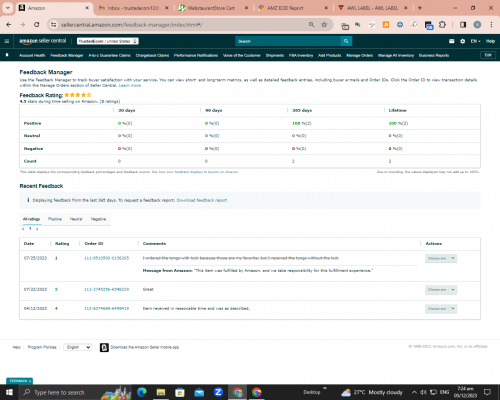Open the EN language dropdown in header
This screenshot has width=500, height=400.
[x=475, y=41]
